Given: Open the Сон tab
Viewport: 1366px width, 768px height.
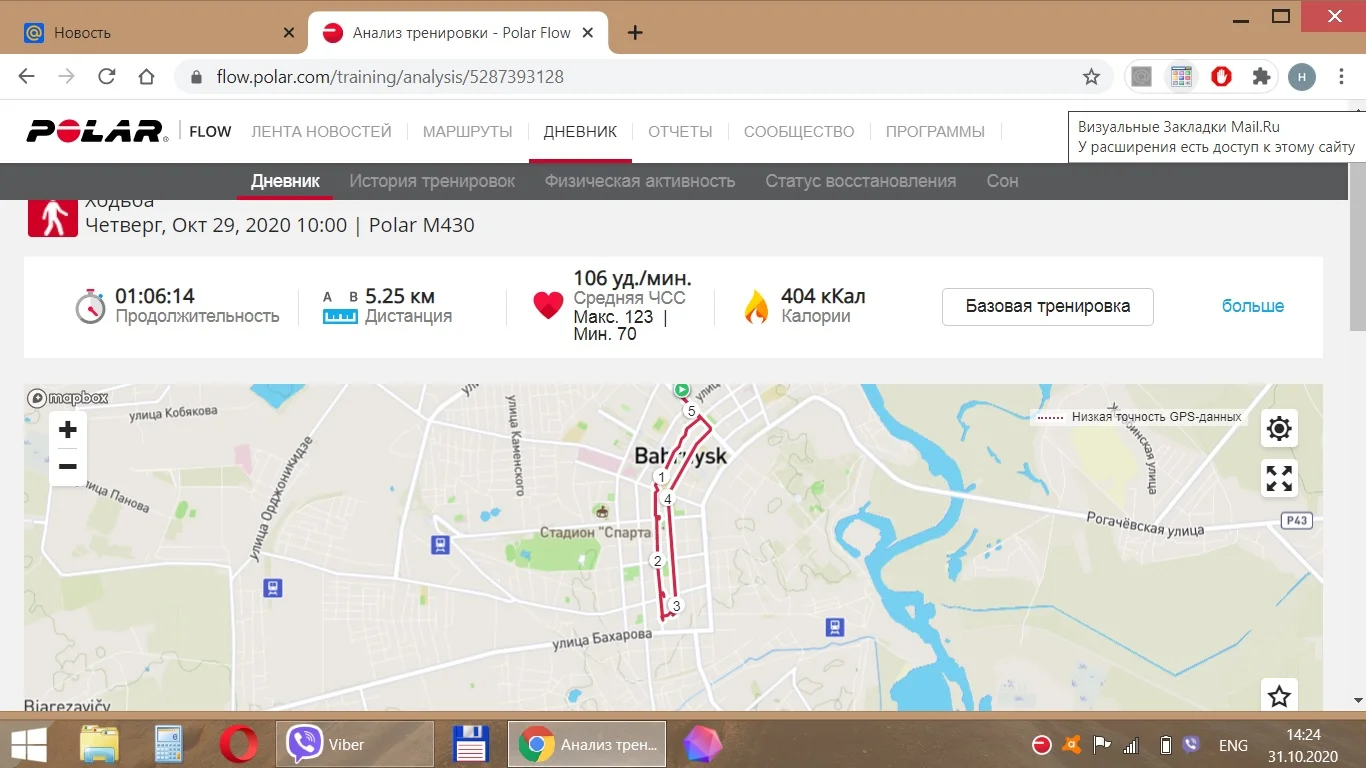Looking at the screenshot, I should 1002,181.
